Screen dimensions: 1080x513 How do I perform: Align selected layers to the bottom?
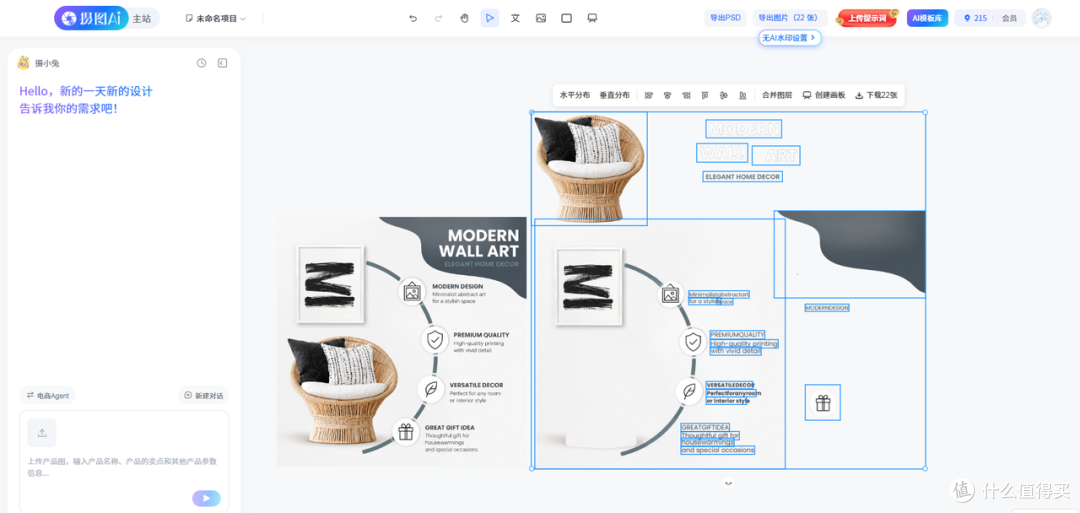coord(742,96)
